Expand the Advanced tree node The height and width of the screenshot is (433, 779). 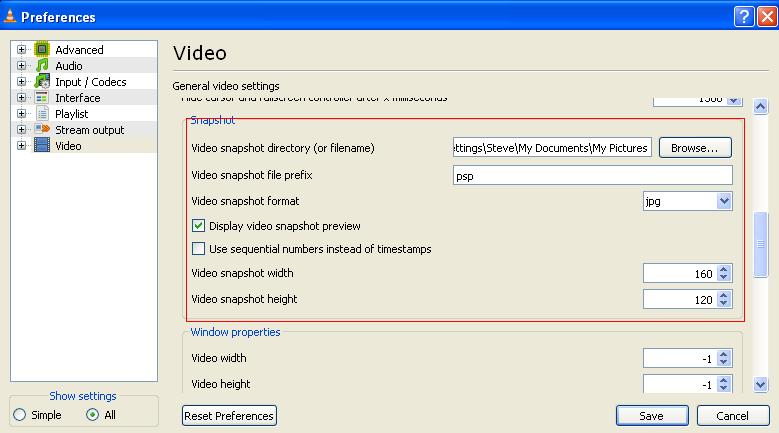pyautogui.click(x=21, y=49)
